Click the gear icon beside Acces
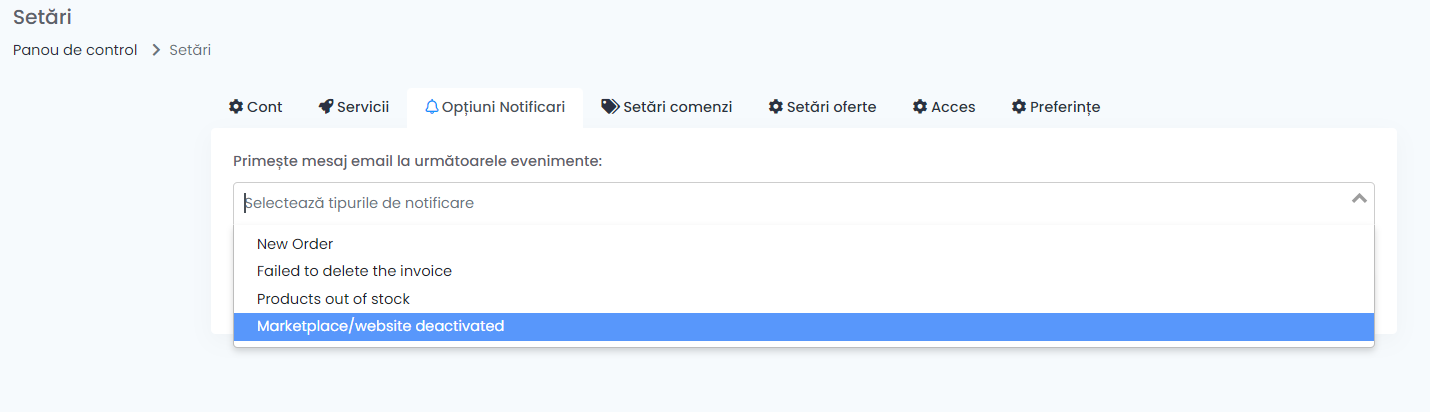 tap(920, 107)
